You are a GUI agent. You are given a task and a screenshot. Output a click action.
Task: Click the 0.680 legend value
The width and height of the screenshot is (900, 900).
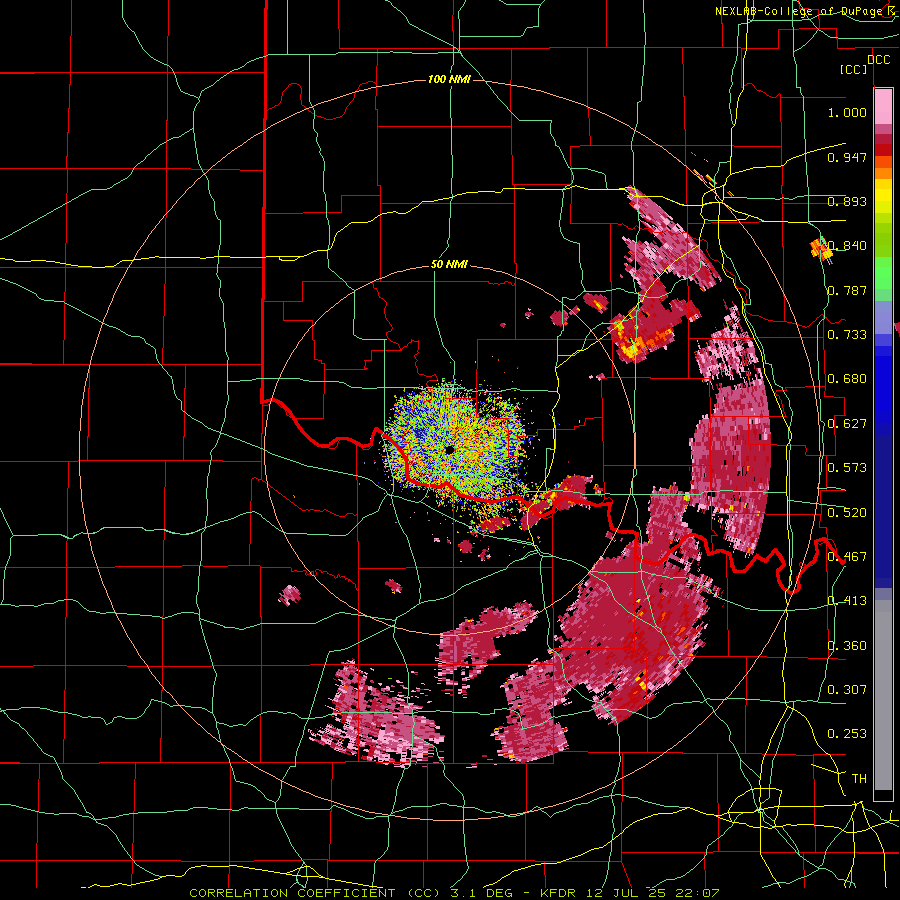(x=847, y=379)
